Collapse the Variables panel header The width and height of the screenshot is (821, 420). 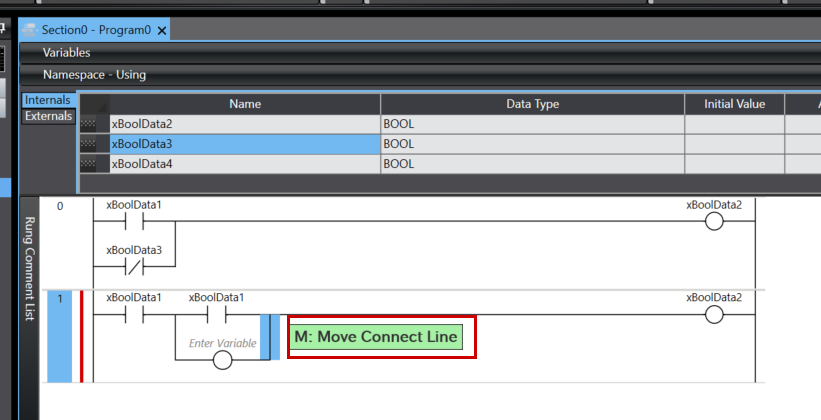coord(66,52)
